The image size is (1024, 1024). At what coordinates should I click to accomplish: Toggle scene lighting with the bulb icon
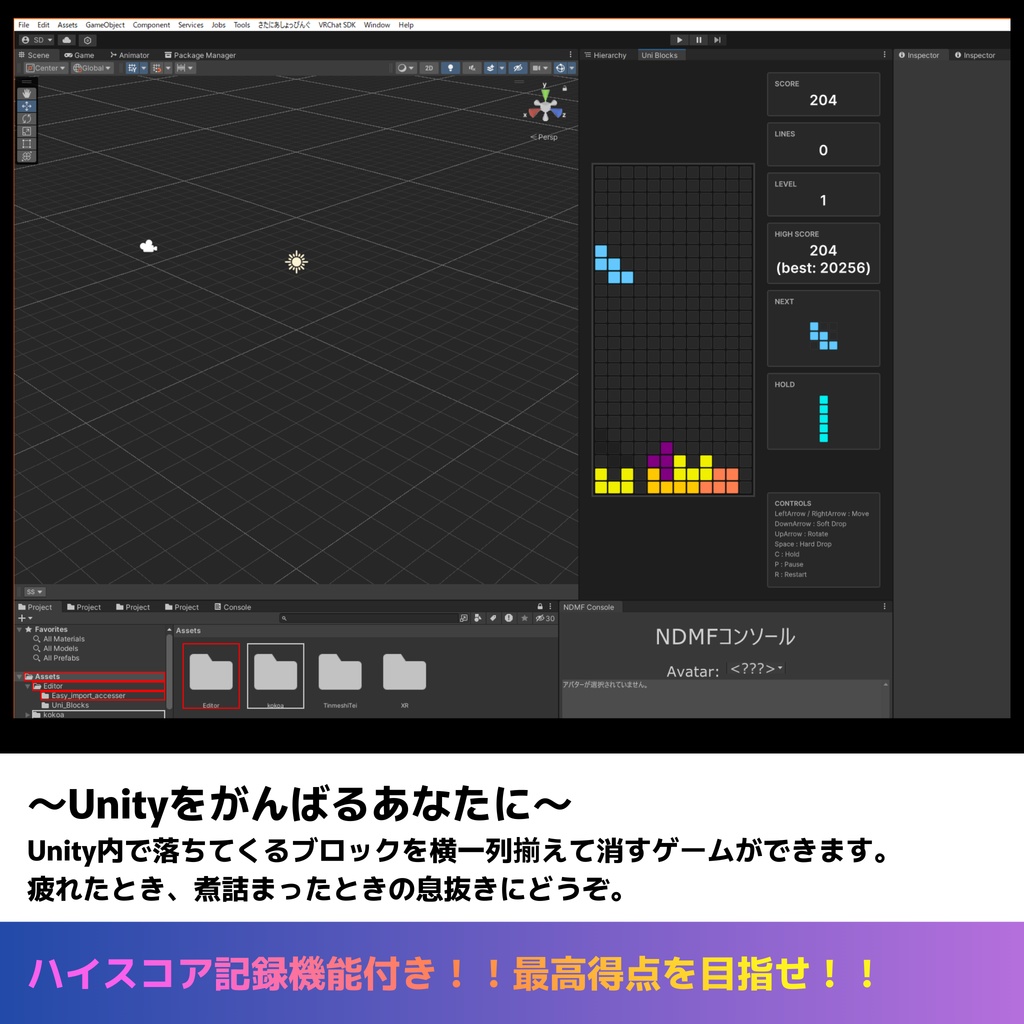pyautogui.click(x=450, y=67)
